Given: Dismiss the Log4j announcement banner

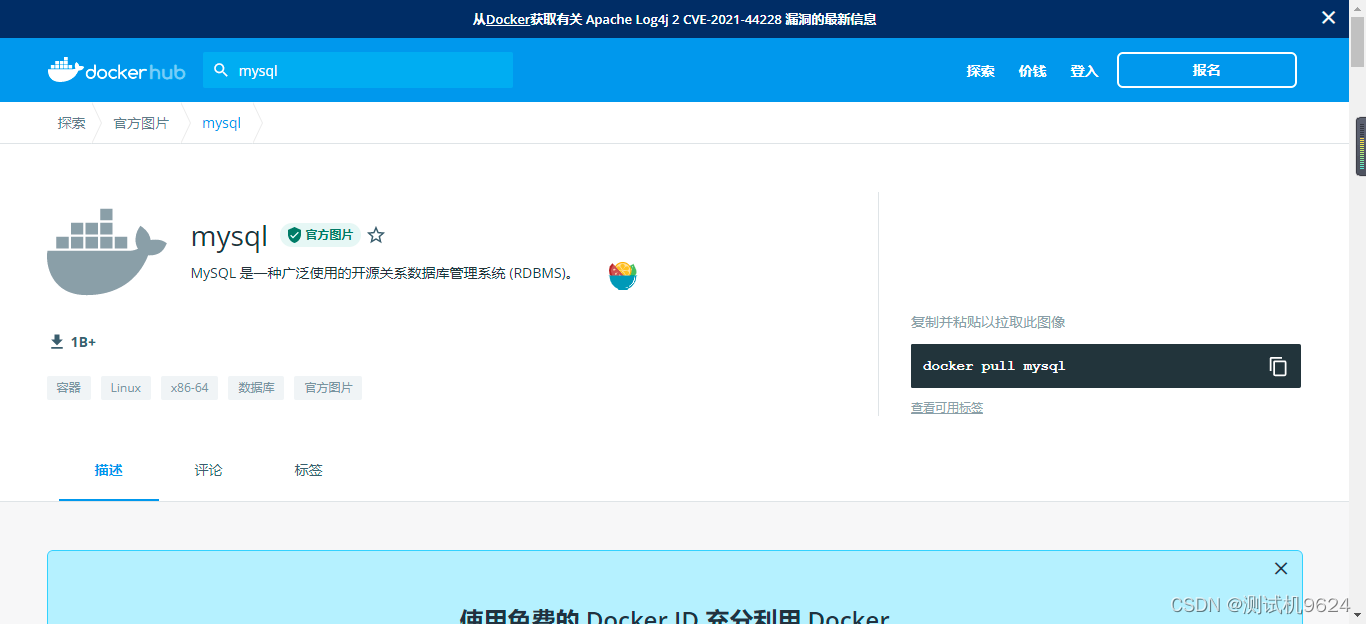Looking at the screenshot, I should (x=1328, y=18).
